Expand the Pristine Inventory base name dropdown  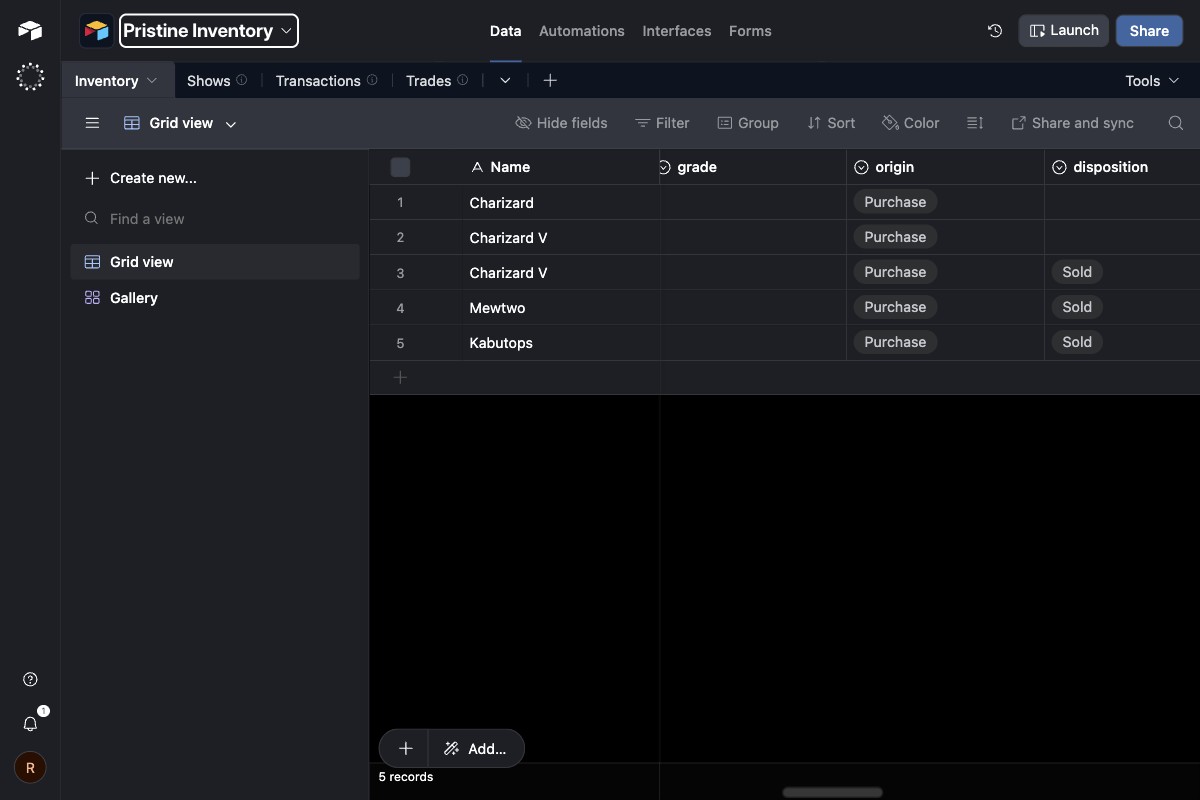pyautogui.click(x=209, y=31)
